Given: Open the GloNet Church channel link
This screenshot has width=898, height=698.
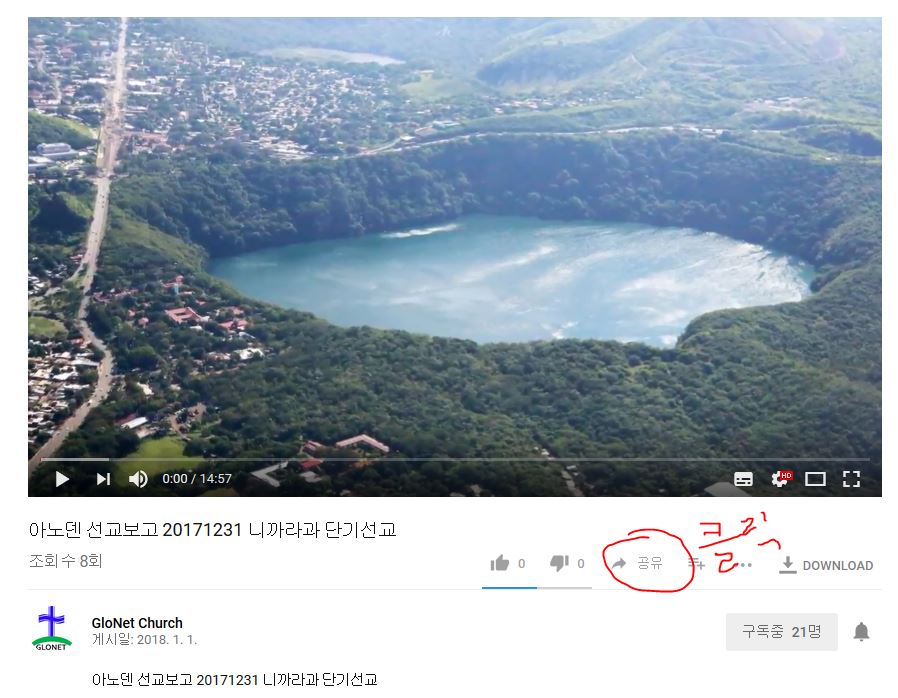Looking at the screenshot, I should [137, 623].
